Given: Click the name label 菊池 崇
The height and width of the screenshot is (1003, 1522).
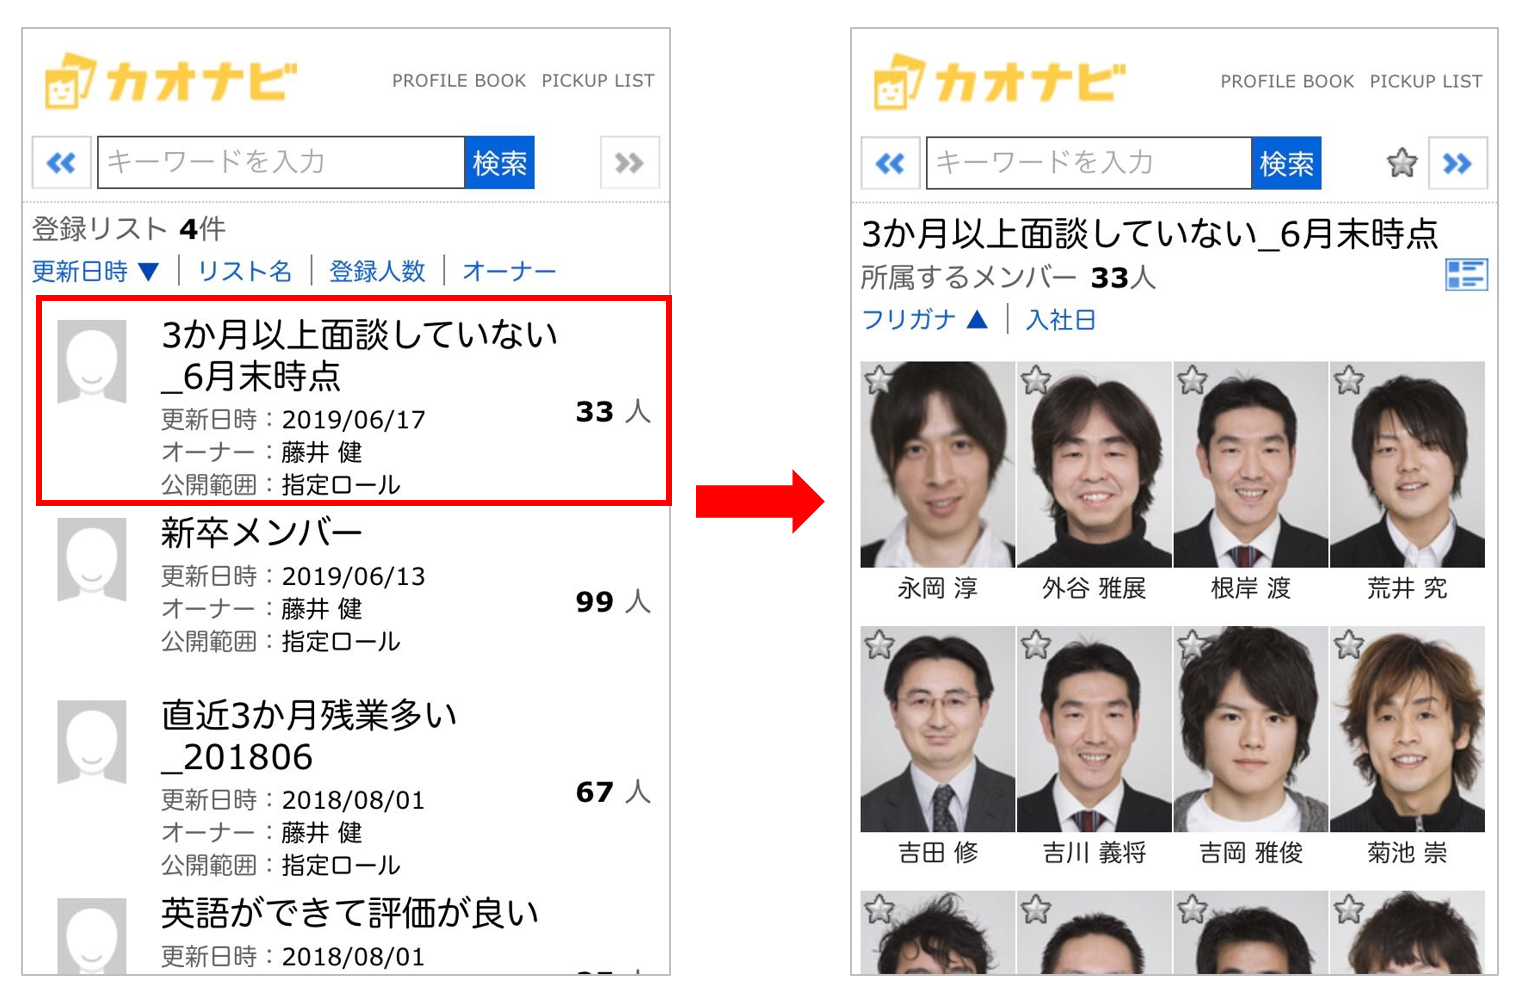Looking at the screenshot, I should coord(1407,853).
